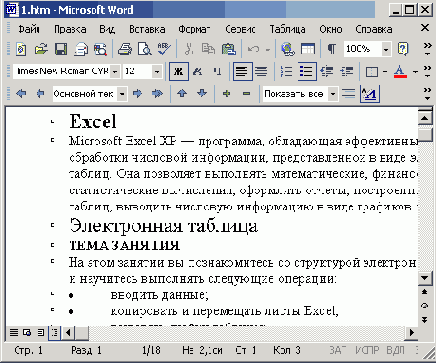Click the vertical scrollbar down arrow
The height and width of the screenshot is (363, 436).
coord(425,278)
